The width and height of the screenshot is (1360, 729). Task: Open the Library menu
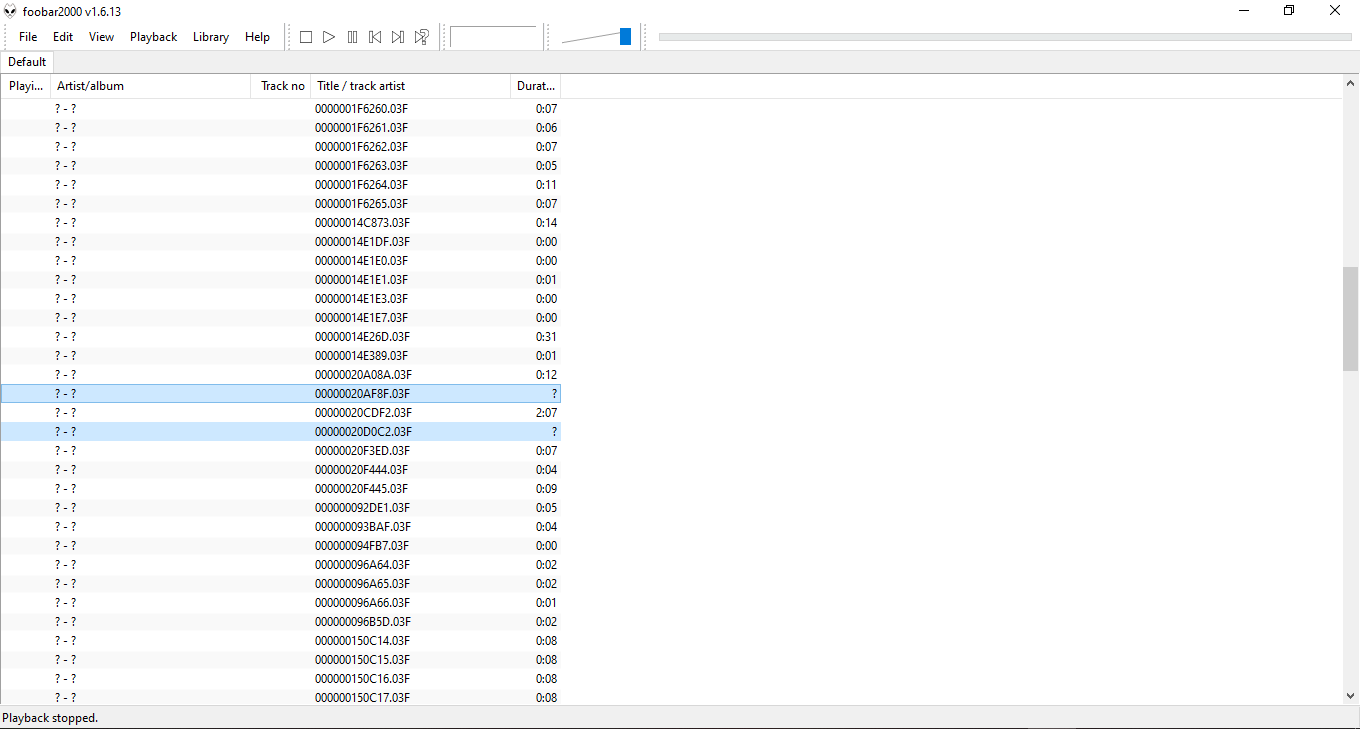tap(210, 36)
